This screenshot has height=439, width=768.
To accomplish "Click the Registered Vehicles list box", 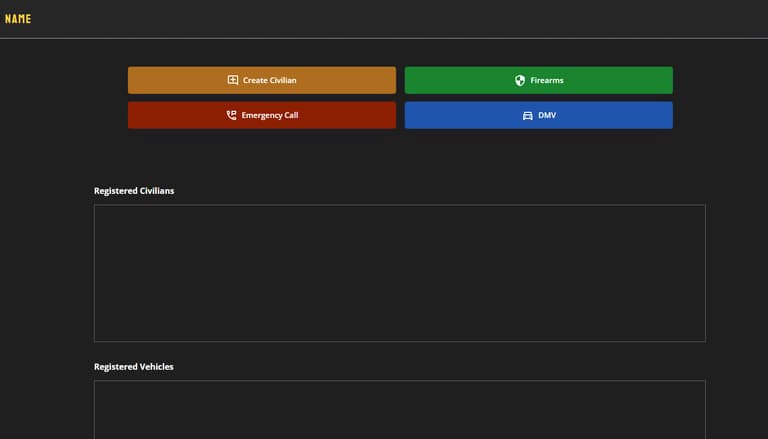I will (400, 410).
